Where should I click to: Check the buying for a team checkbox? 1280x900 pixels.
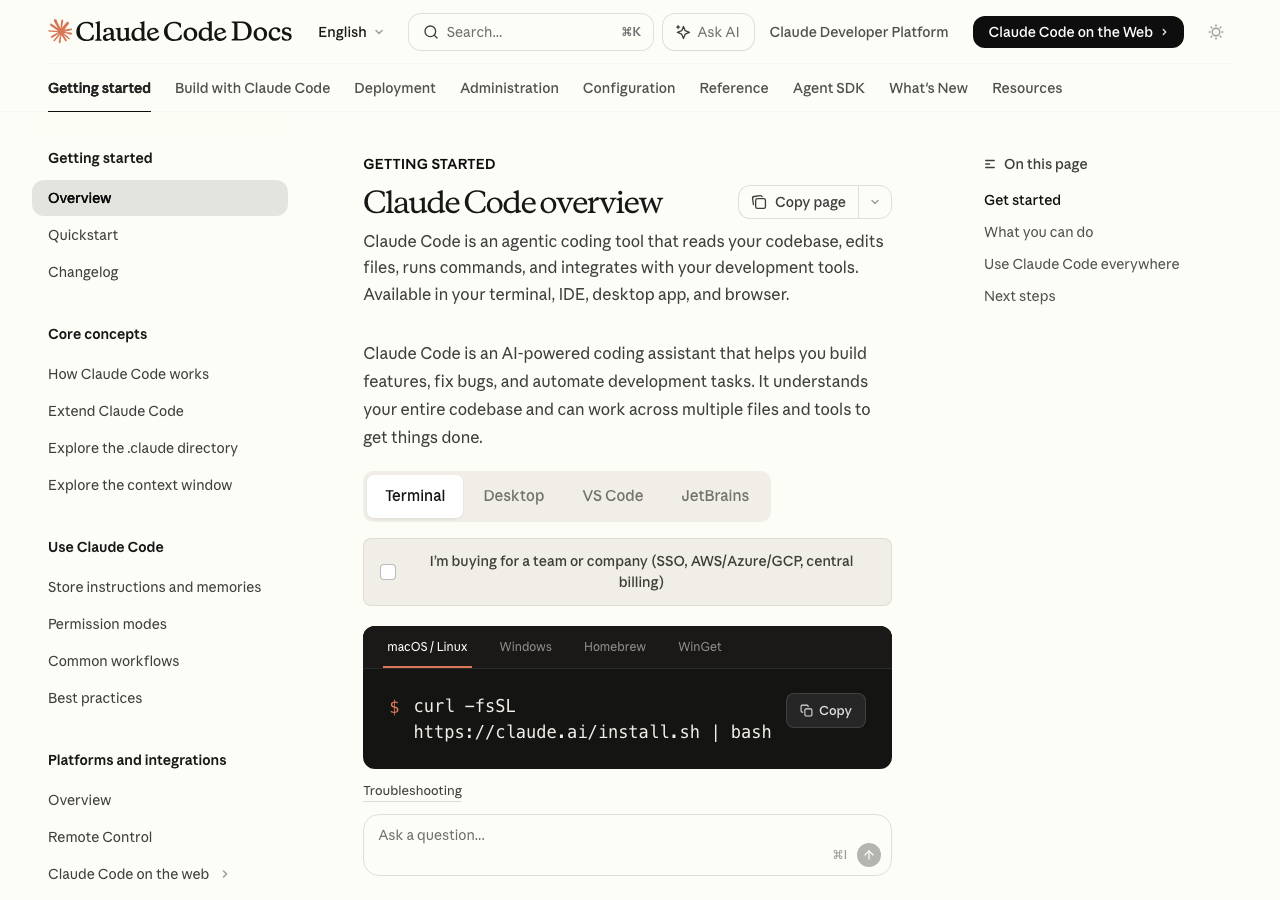point(388,572)
